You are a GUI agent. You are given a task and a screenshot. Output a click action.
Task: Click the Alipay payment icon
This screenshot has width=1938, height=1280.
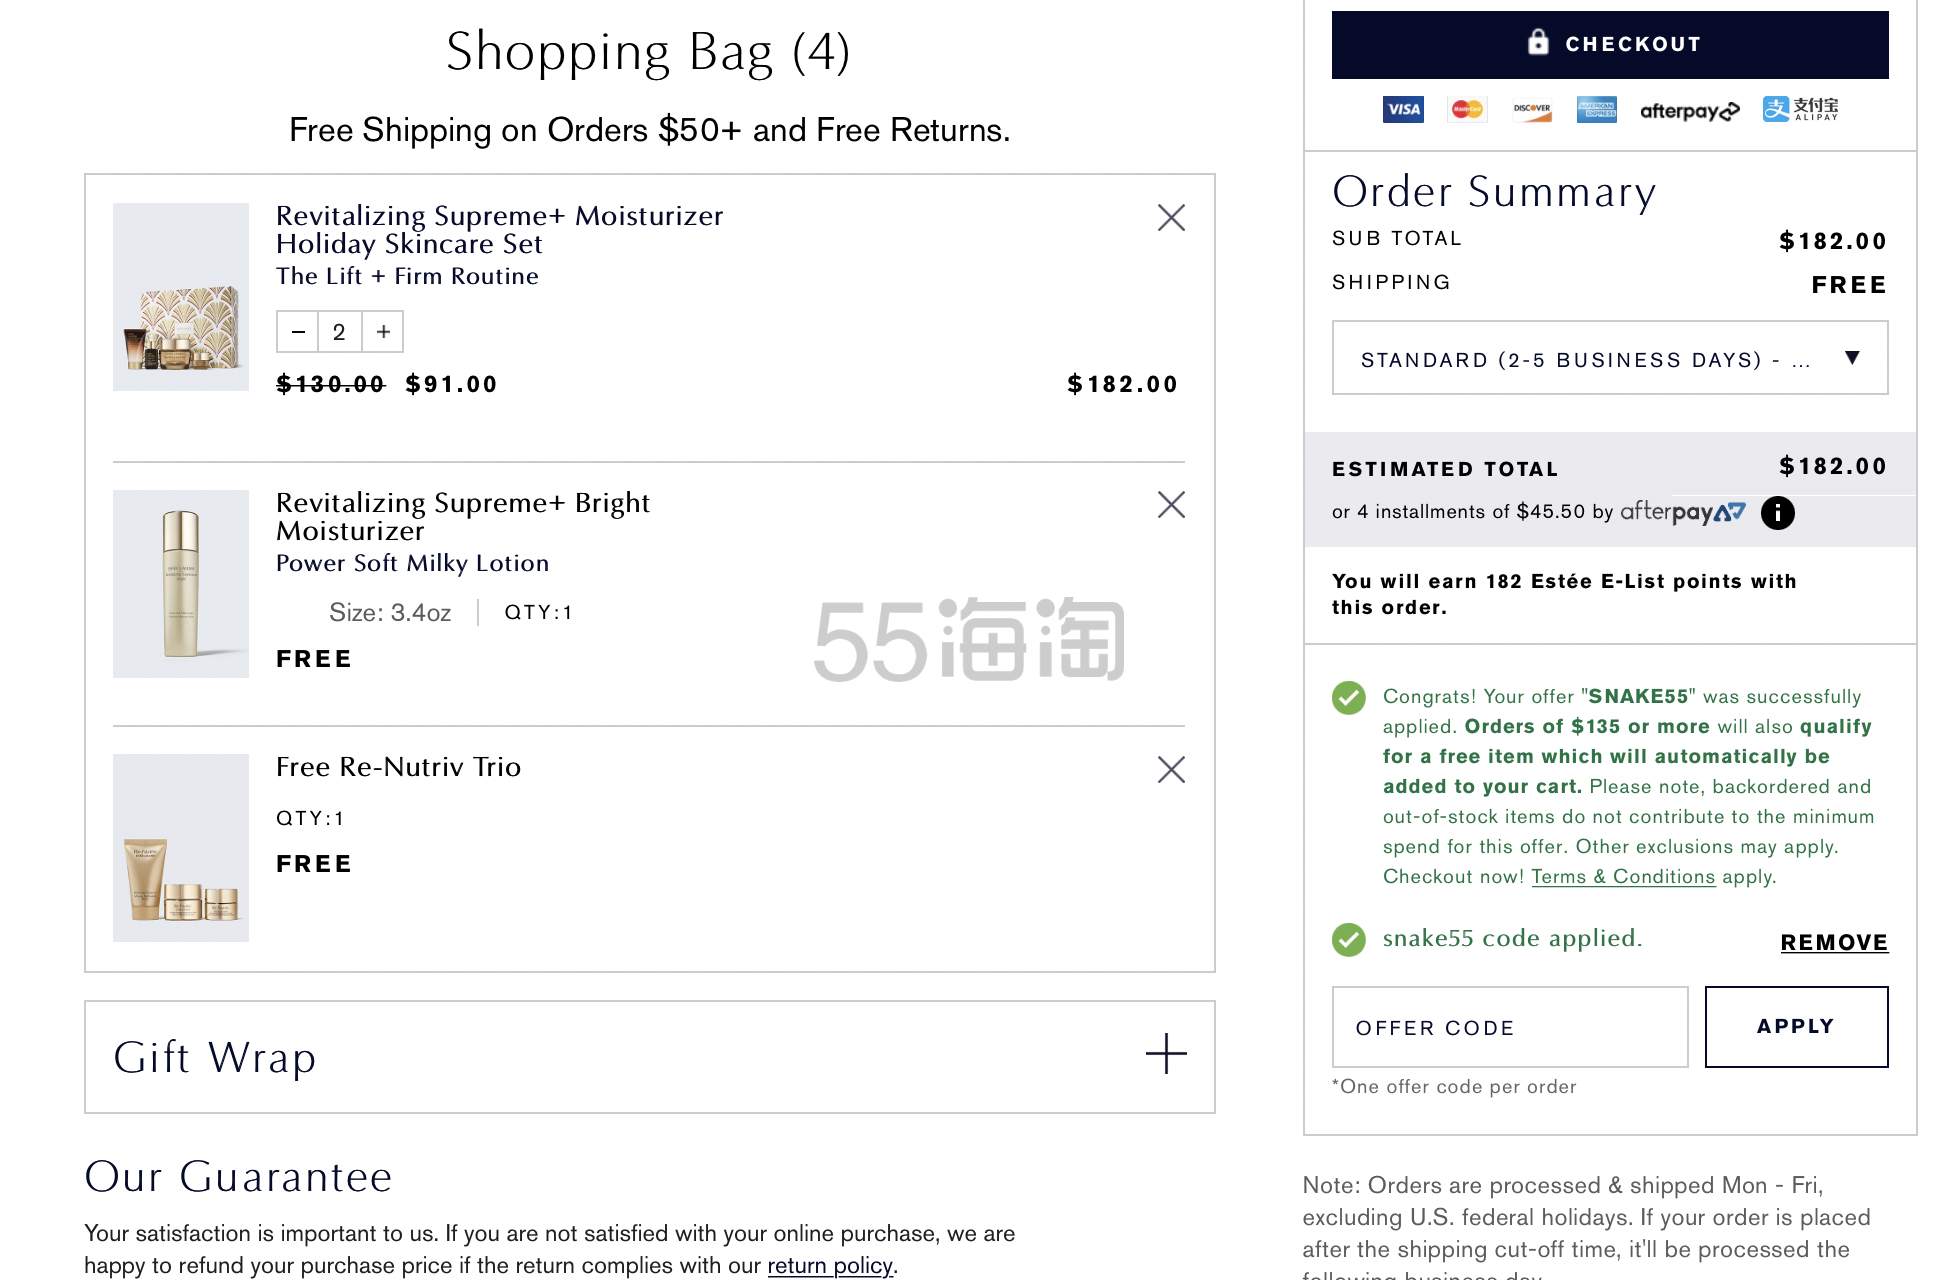(1801, 110)
